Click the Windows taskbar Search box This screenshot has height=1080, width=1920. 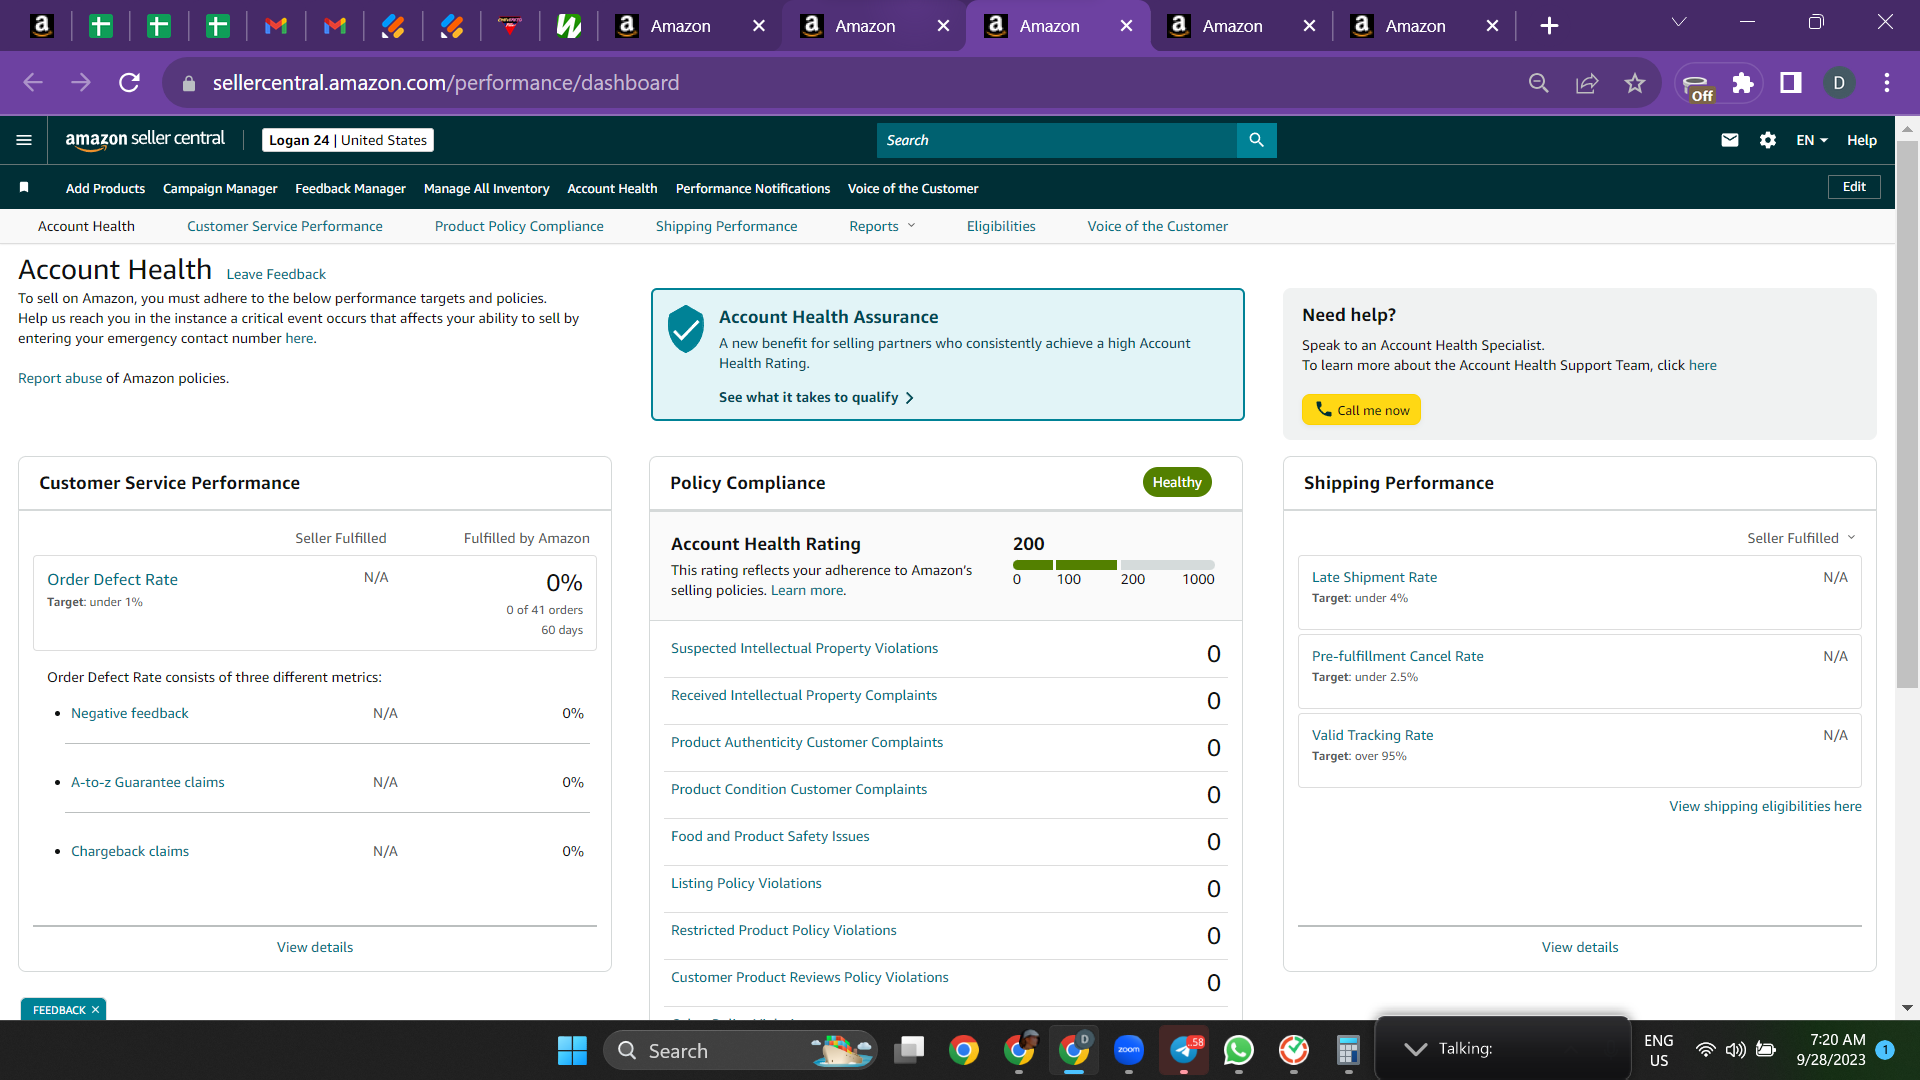(740, 1050)
